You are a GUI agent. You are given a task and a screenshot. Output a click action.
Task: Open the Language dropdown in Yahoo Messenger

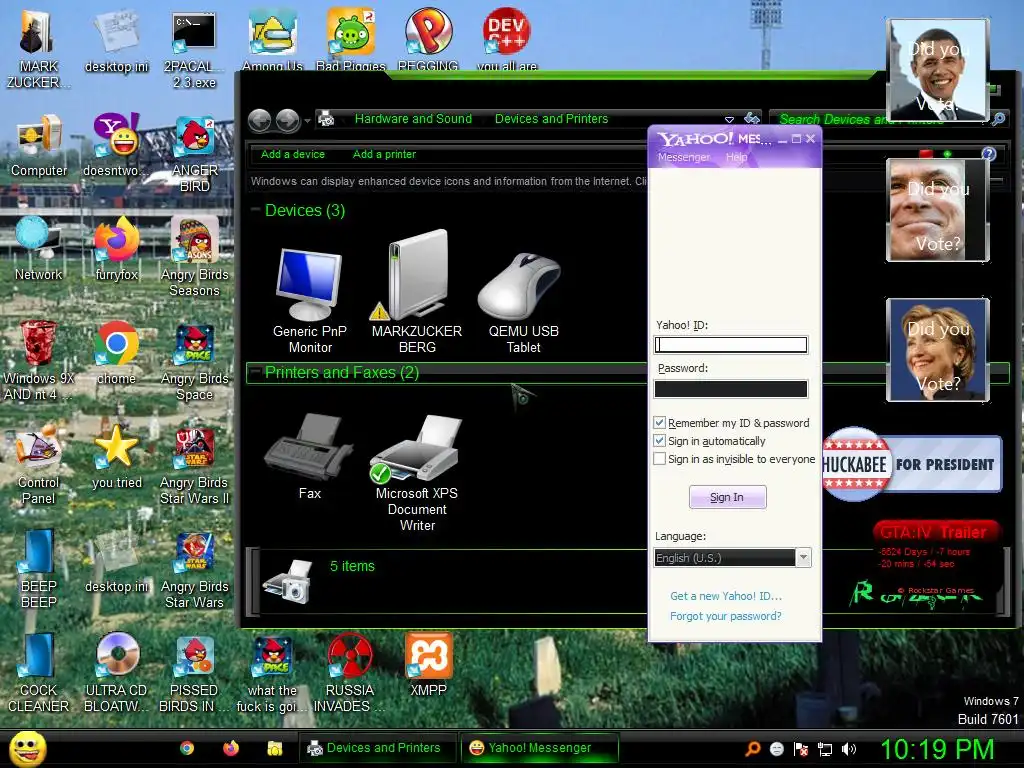(803, 557)
